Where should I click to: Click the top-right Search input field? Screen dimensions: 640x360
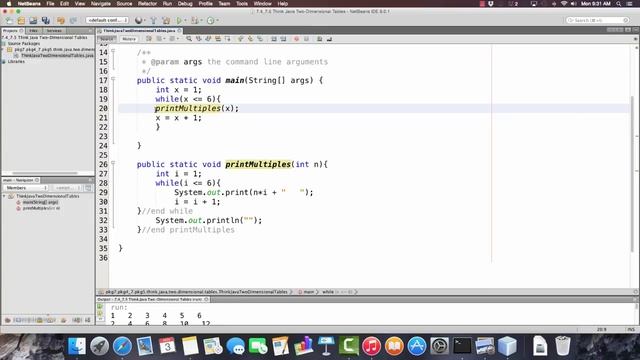pos(598,20)
